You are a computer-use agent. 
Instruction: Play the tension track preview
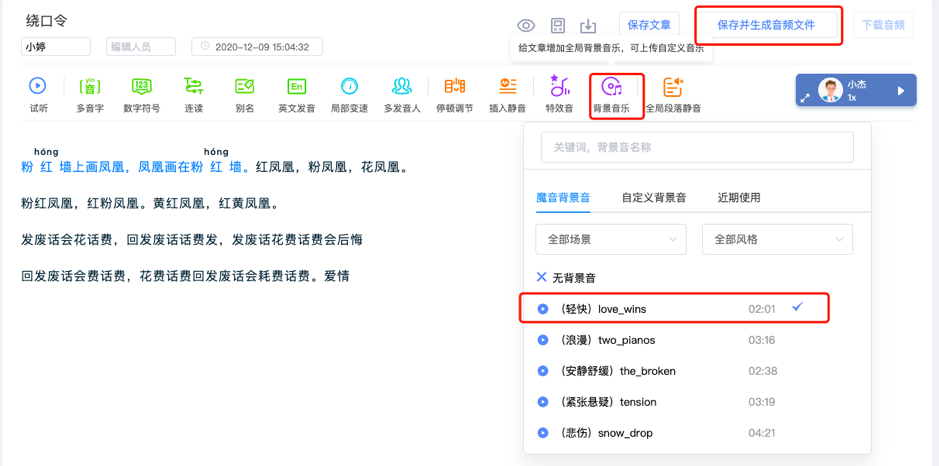pos(543,401)
